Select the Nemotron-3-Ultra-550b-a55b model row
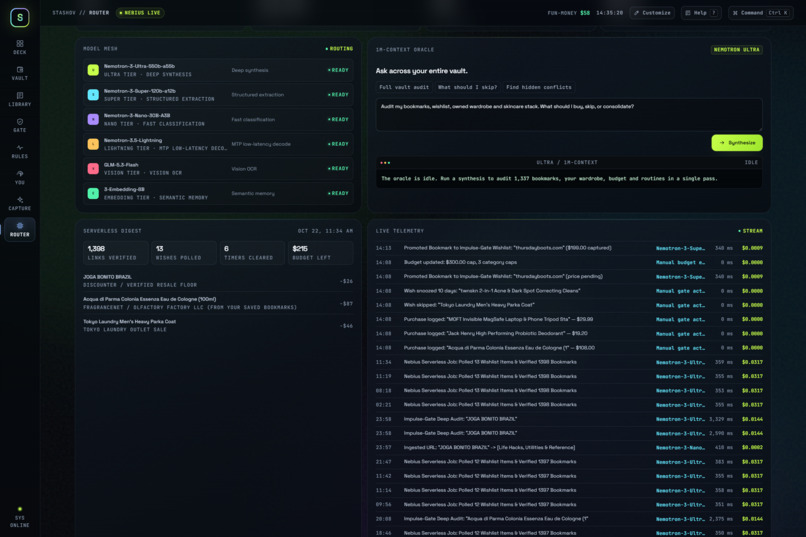 [218, 70]
